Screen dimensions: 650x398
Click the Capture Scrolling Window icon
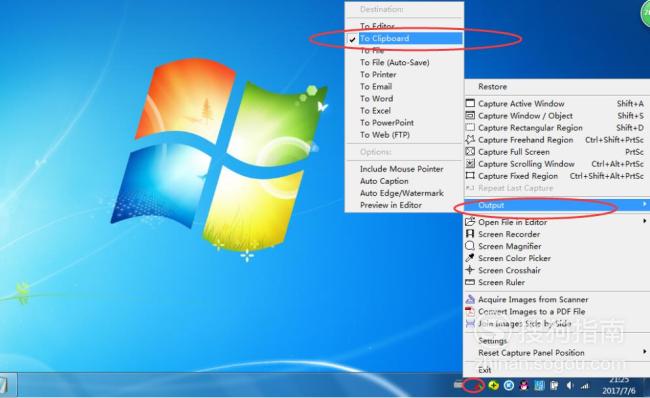(470, 163)
